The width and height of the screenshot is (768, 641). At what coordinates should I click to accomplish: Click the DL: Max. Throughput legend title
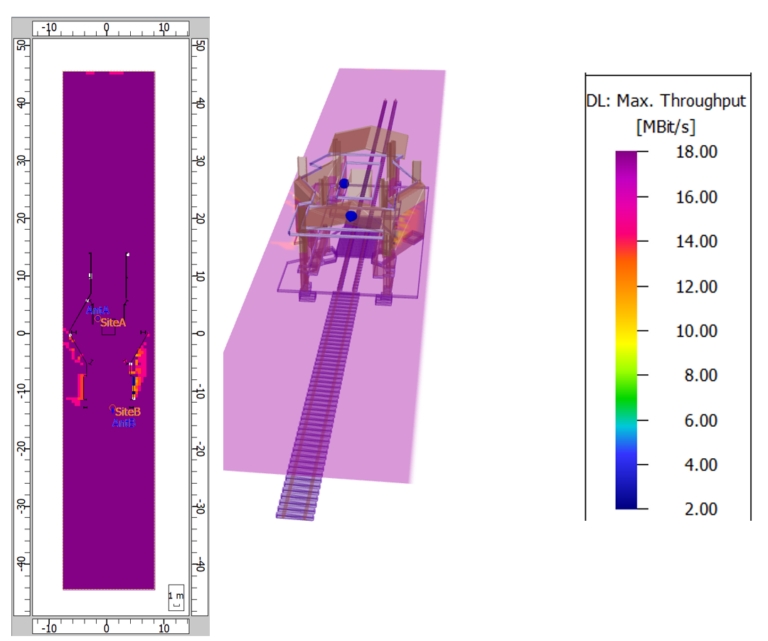point(668,100)
